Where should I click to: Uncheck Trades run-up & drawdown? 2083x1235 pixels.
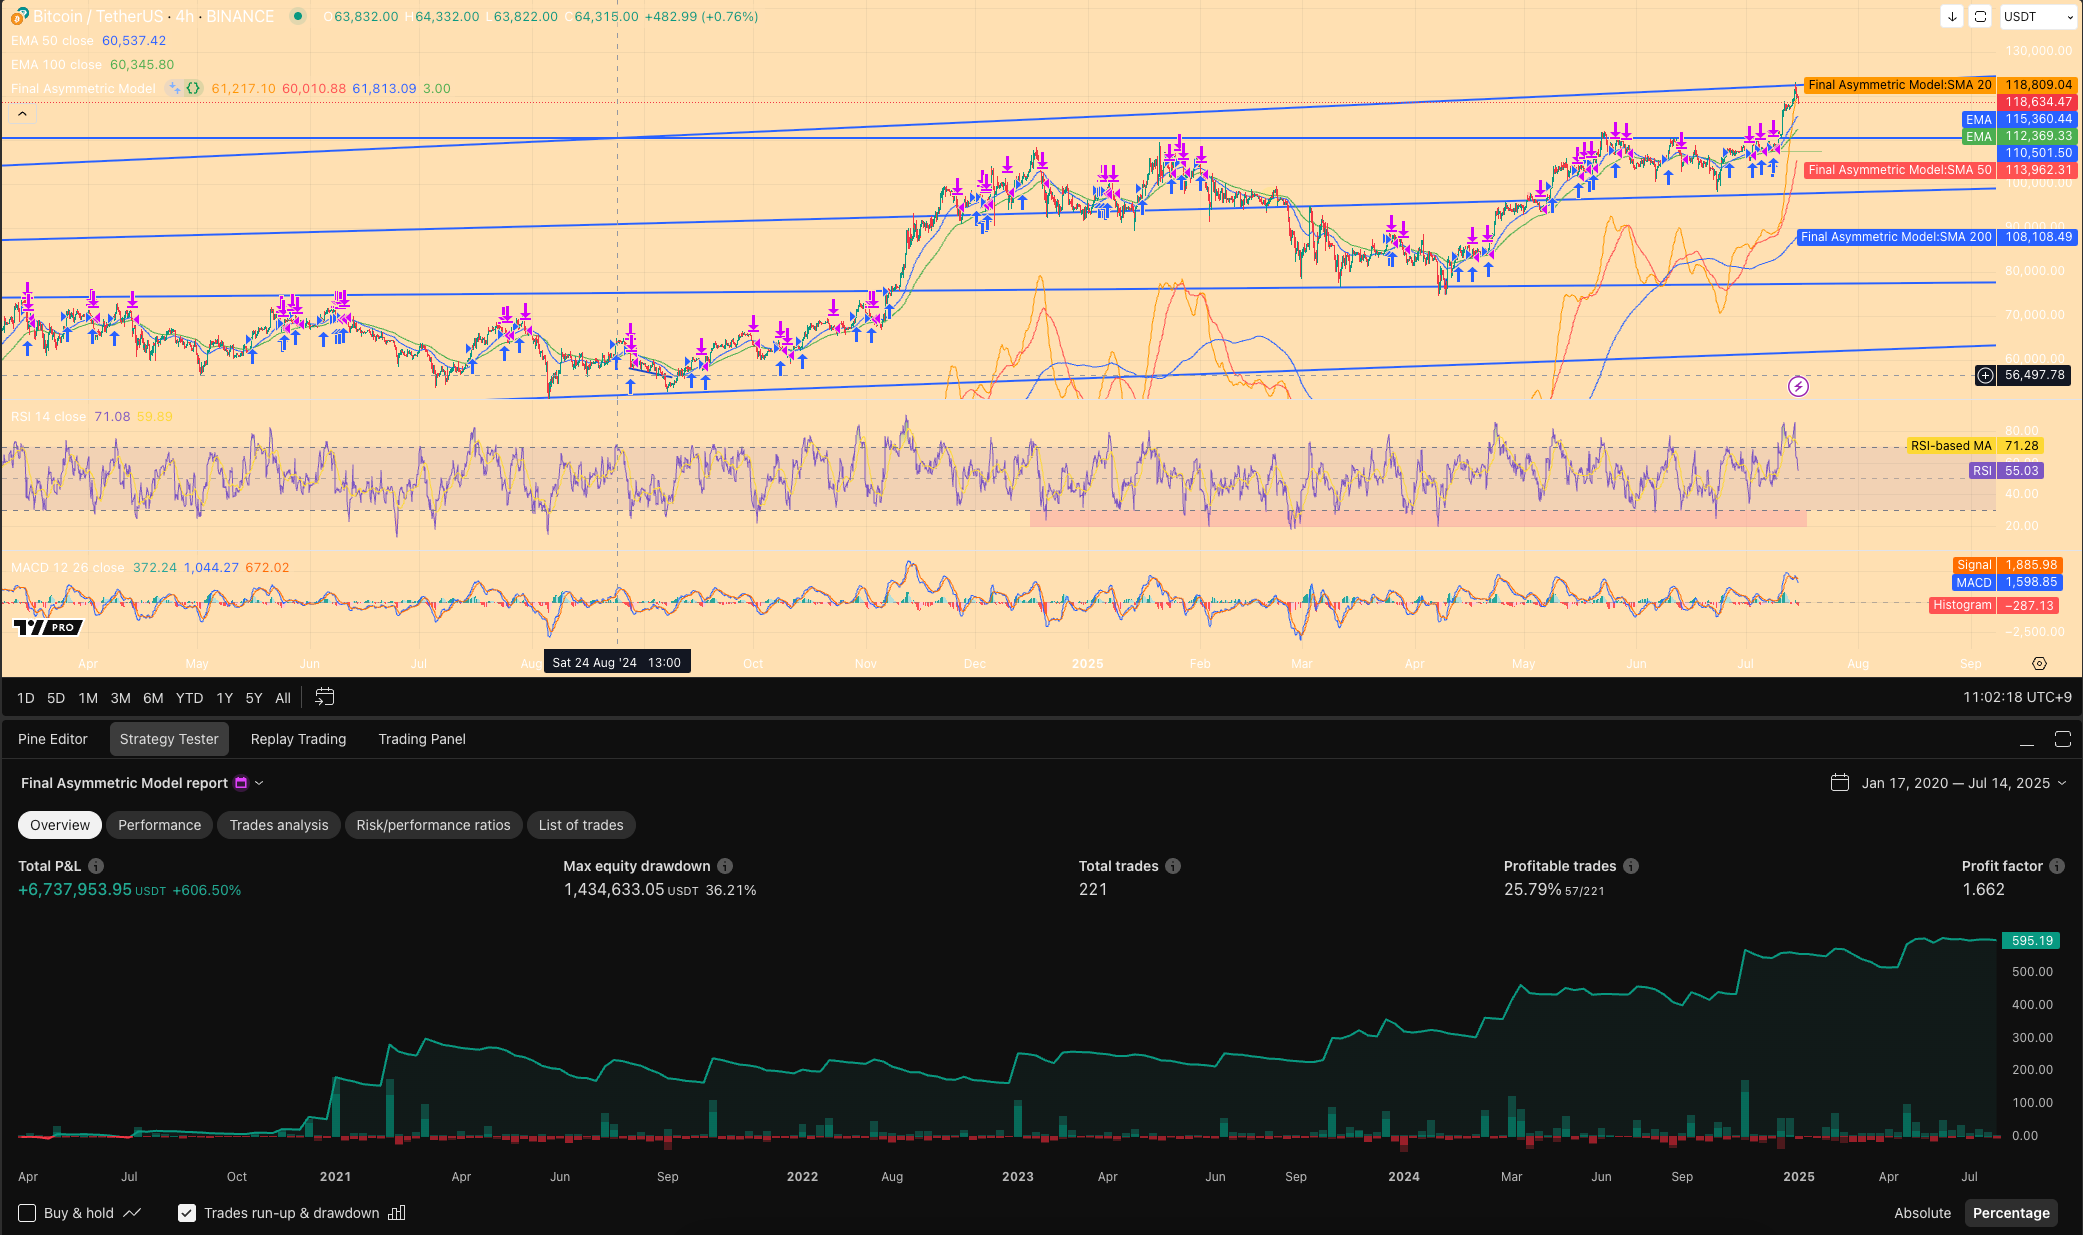point(187,1213)
